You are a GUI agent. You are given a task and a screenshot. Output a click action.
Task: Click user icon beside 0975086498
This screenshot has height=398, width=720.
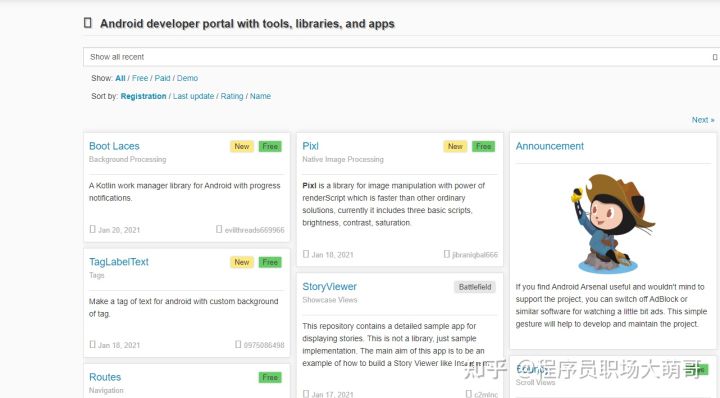click(238, 344)
